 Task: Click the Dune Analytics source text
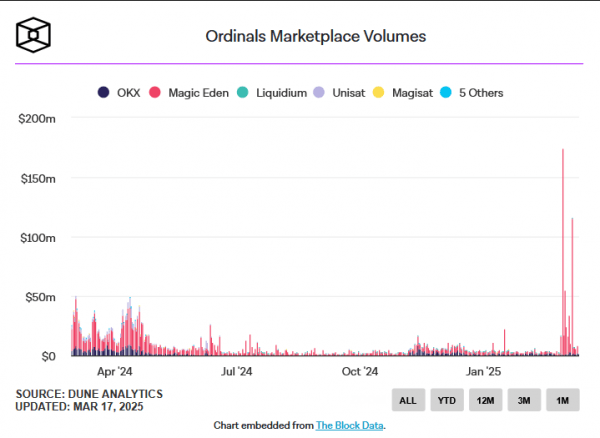[89, 394]
